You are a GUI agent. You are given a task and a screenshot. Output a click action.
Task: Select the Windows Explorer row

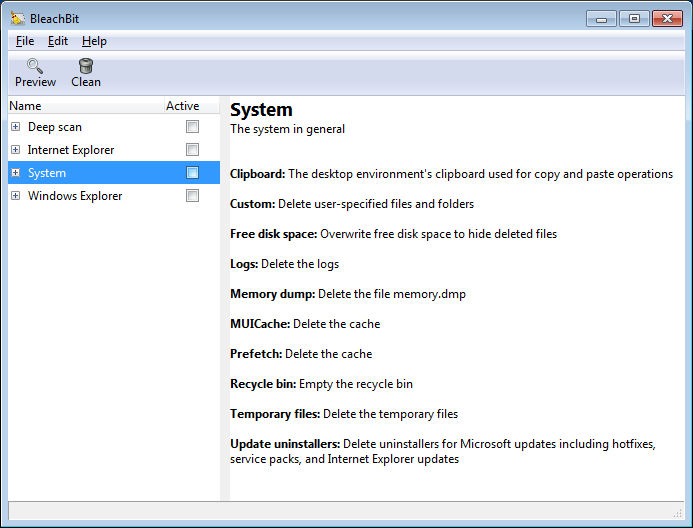point(114,196)
